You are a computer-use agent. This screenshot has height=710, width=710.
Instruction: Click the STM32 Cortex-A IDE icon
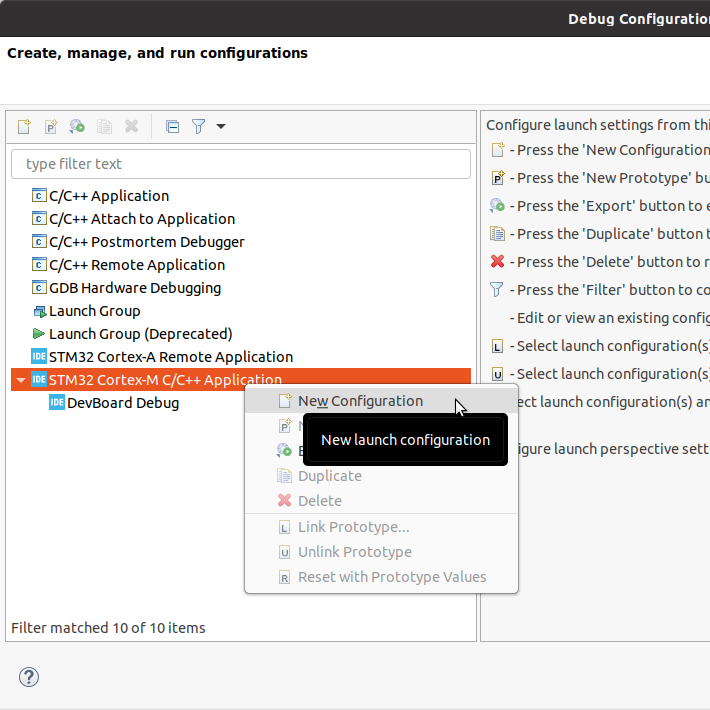[x=39, y=356]
